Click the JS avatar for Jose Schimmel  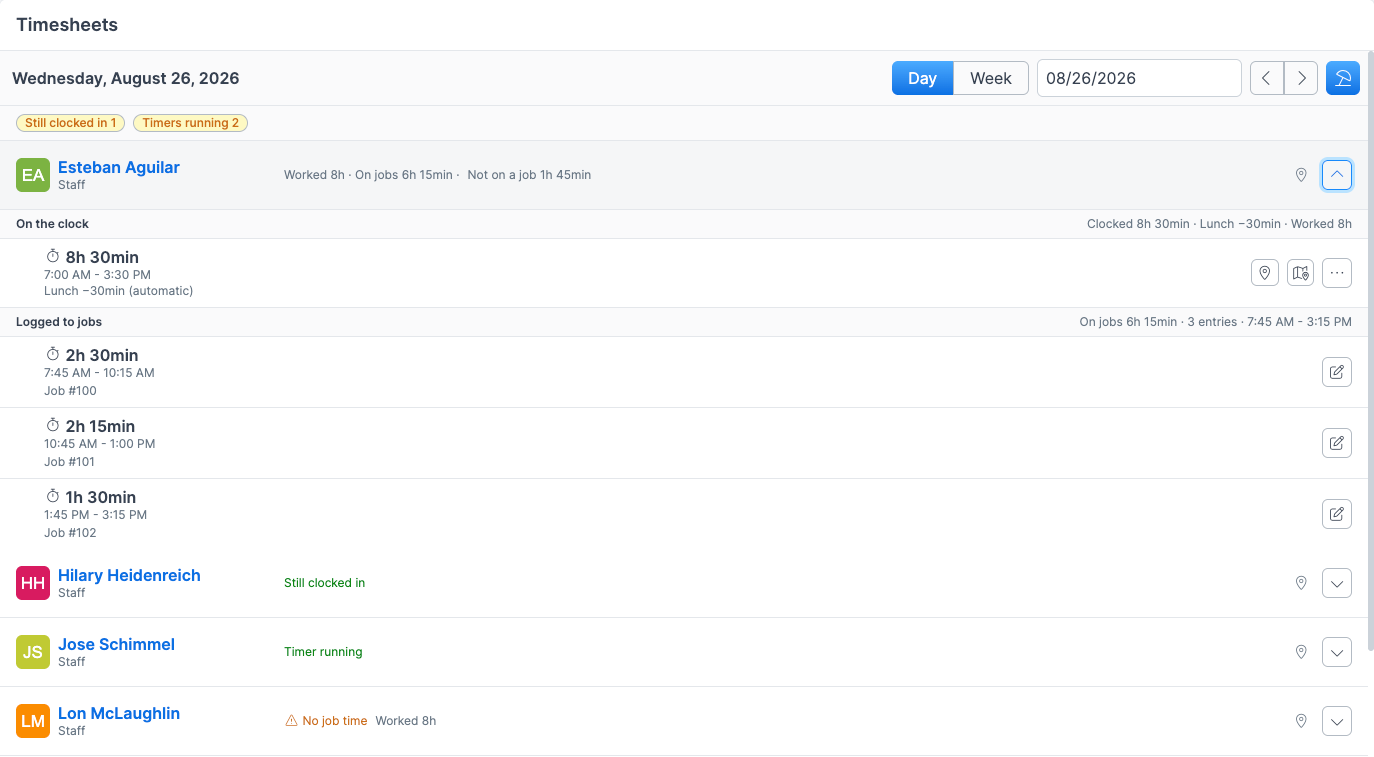[33, 652]
